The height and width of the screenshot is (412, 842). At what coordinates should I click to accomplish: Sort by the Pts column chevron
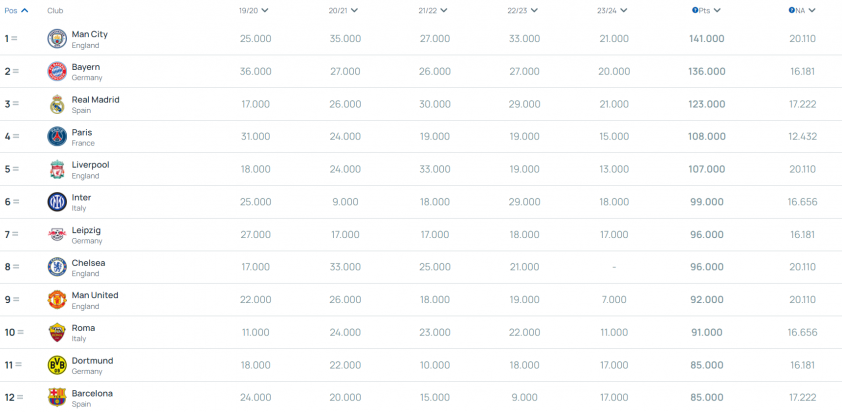click(x=717, y=10)
